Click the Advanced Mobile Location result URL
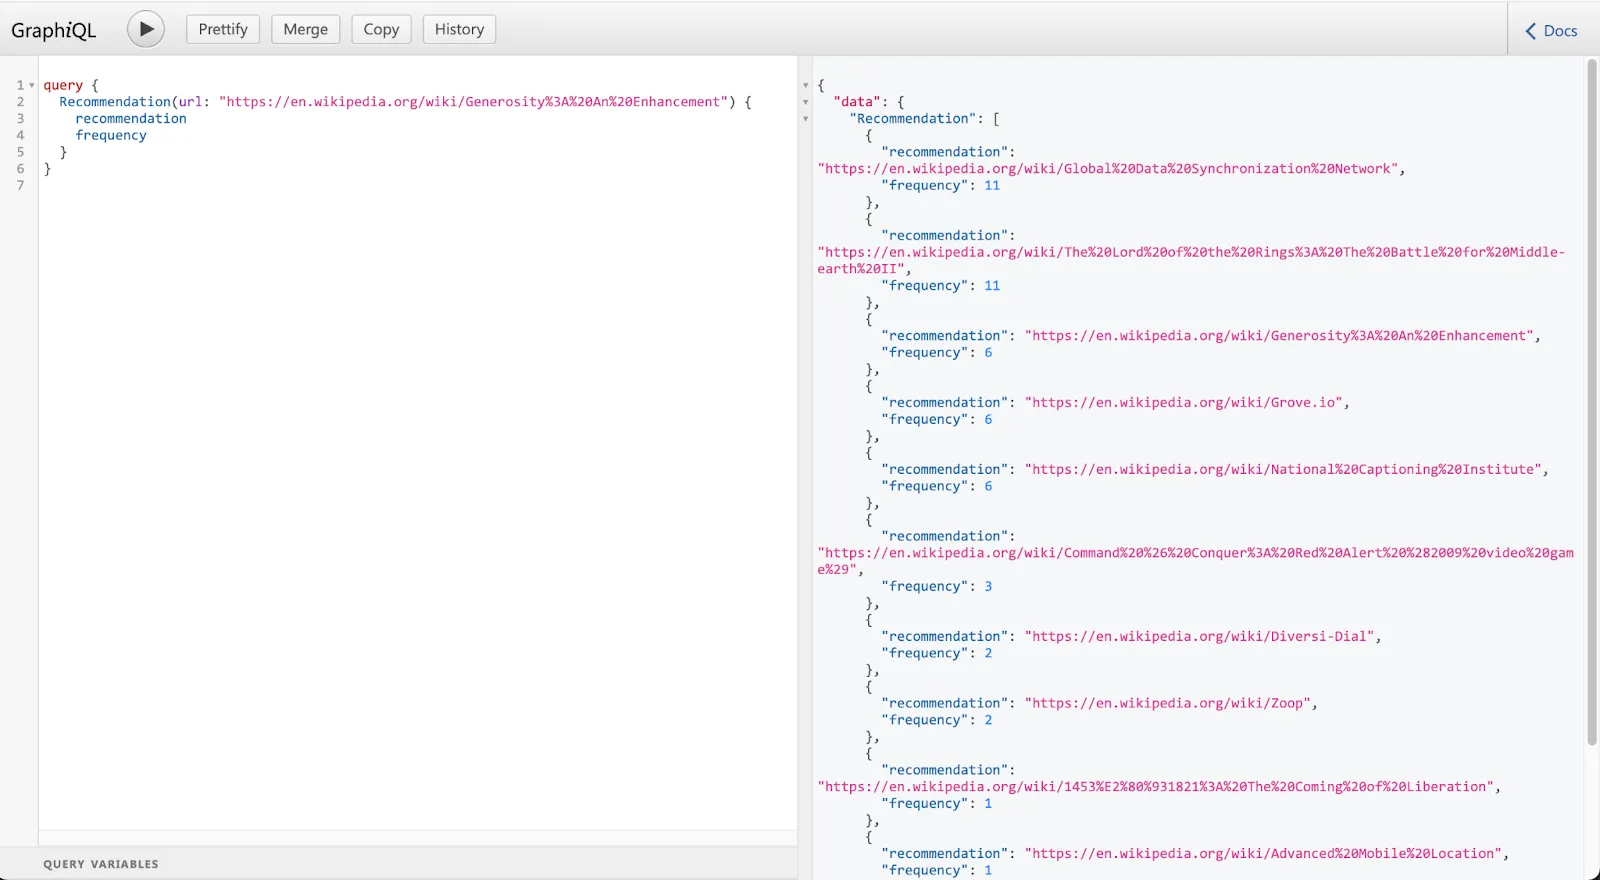Viewport: 1600px width, 880px height. pyautogui.click(x=1263, y=854)
